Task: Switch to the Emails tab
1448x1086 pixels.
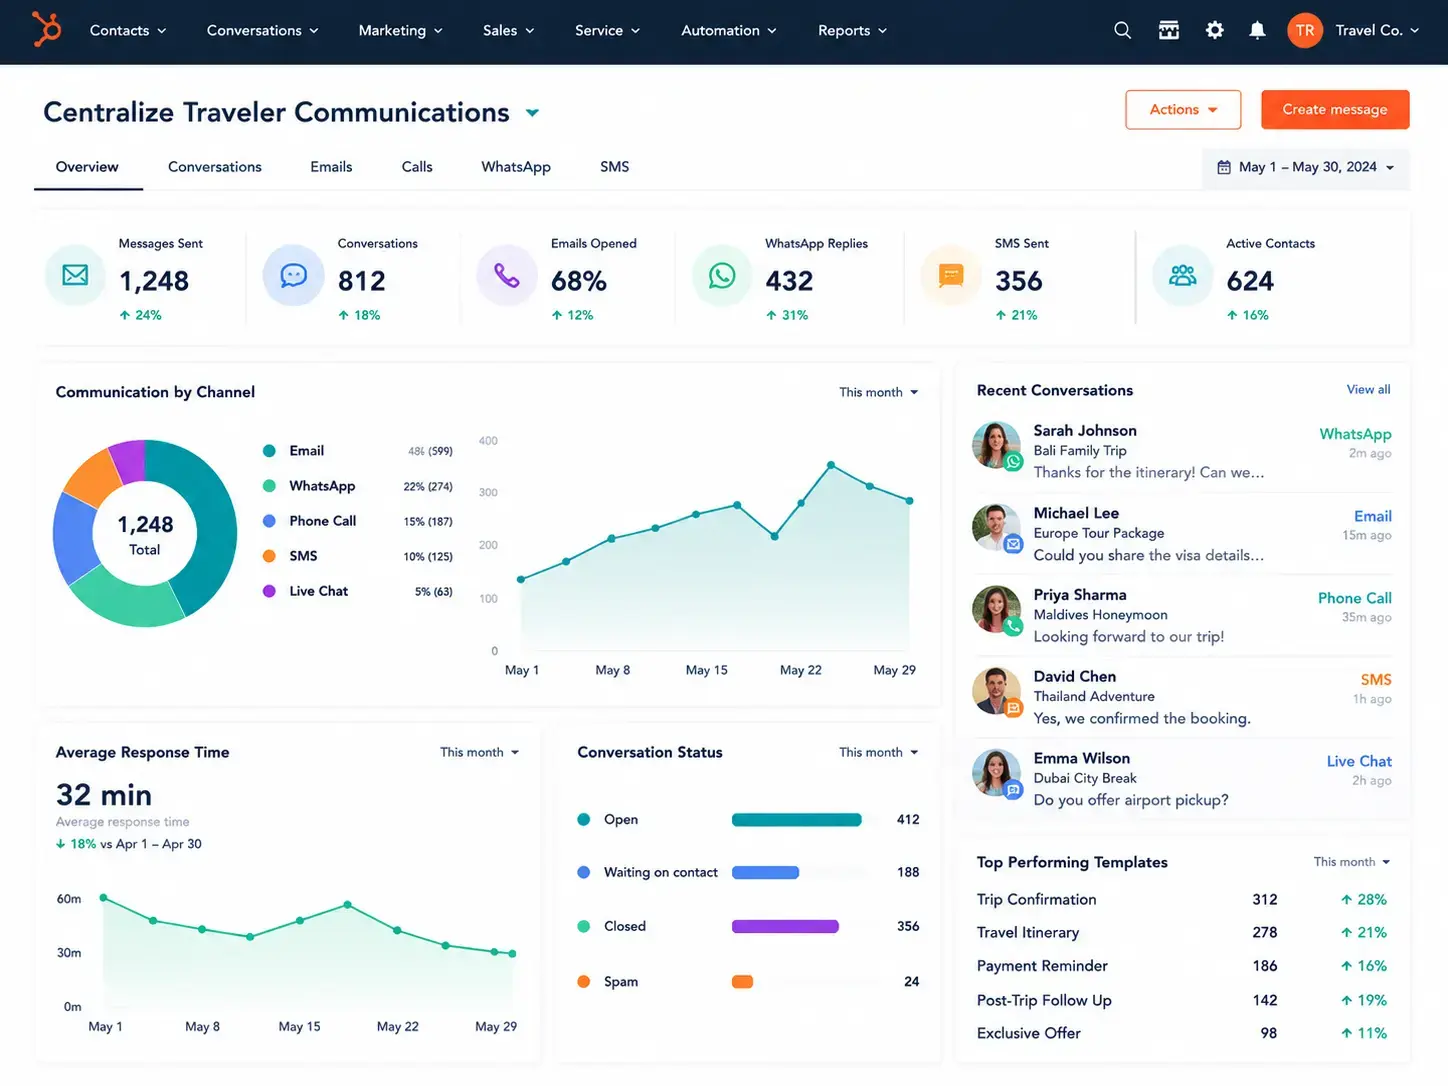Action: [x=331, y=167]
